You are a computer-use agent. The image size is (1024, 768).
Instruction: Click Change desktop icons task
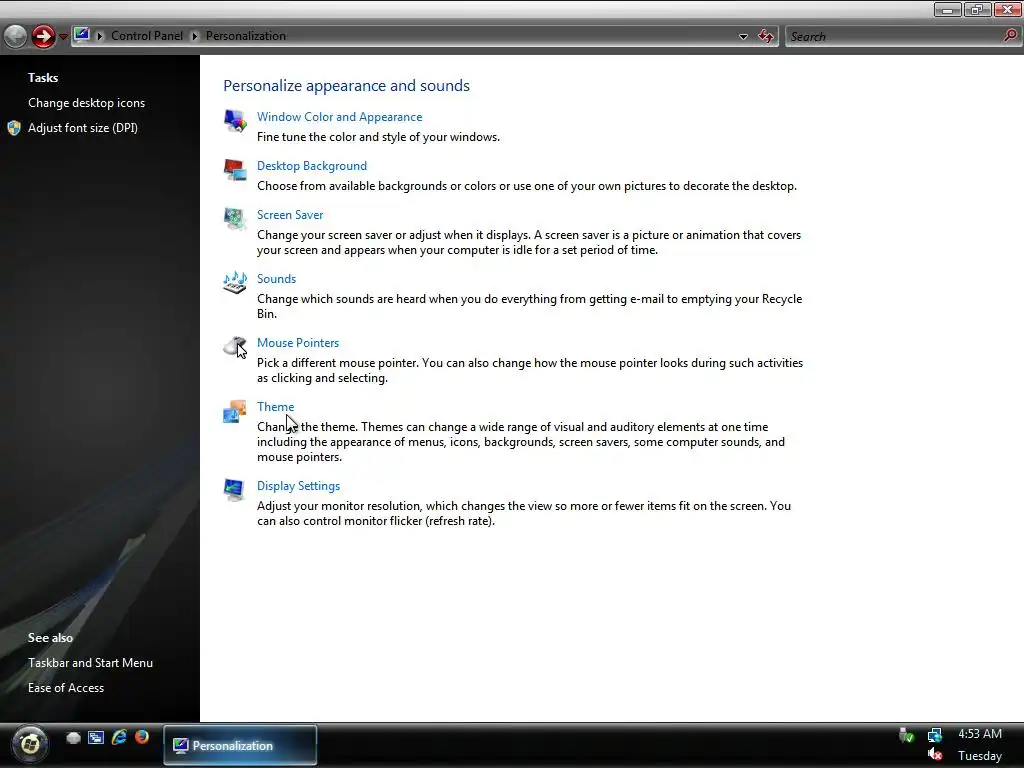(x=86, y=103)
